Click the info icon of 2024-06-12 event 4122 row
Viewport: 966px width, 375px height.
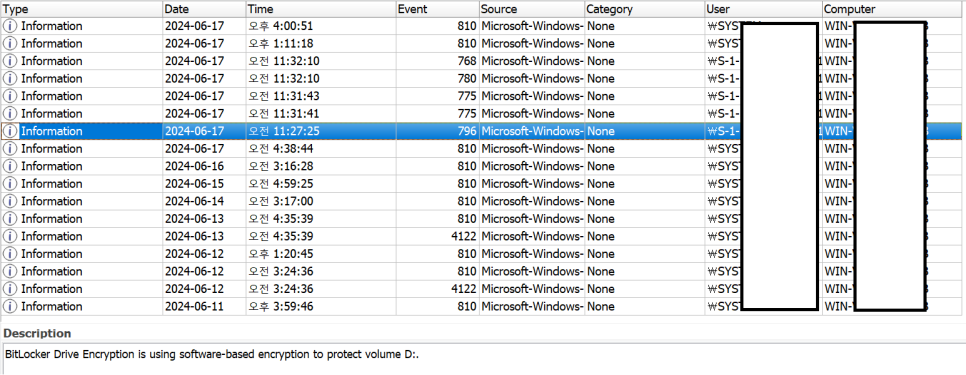[10, 289]
